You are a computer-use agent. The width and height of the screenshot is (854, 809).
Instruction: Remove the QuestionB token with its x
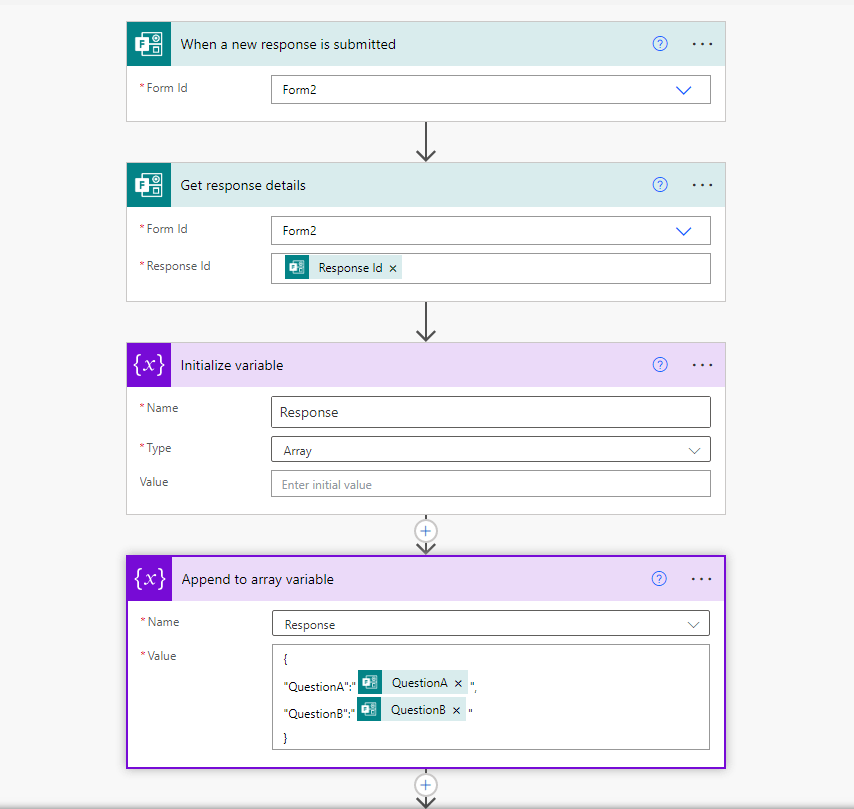pos(456,710)
